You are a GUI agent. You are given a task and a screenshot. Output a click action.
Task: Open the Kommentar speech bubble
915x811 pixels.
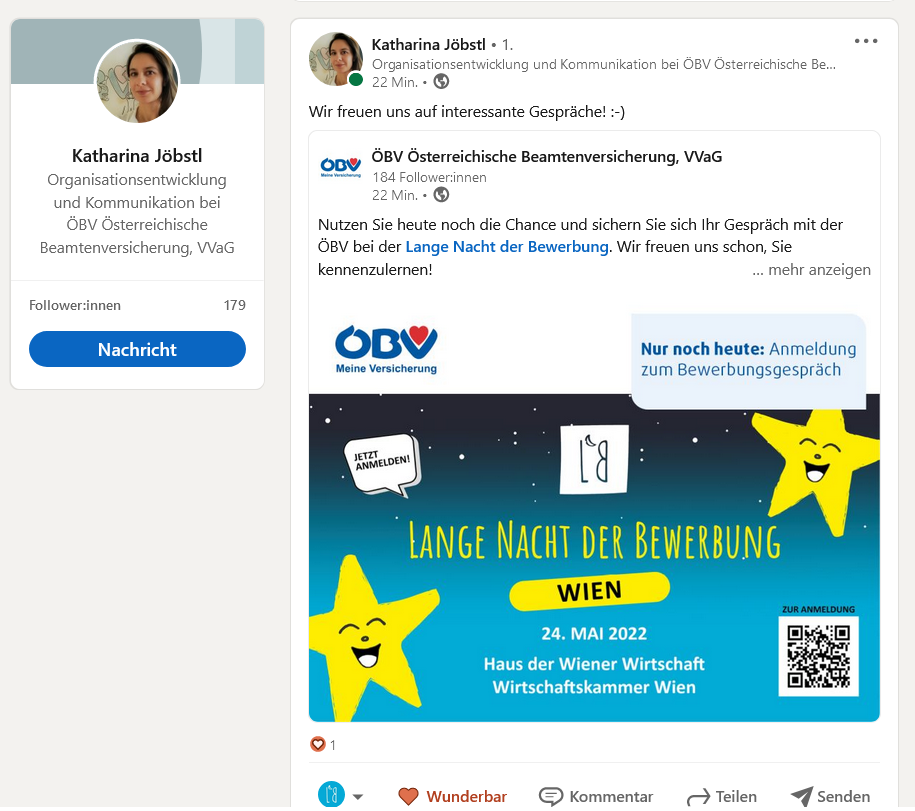click(x=595, y=796)
